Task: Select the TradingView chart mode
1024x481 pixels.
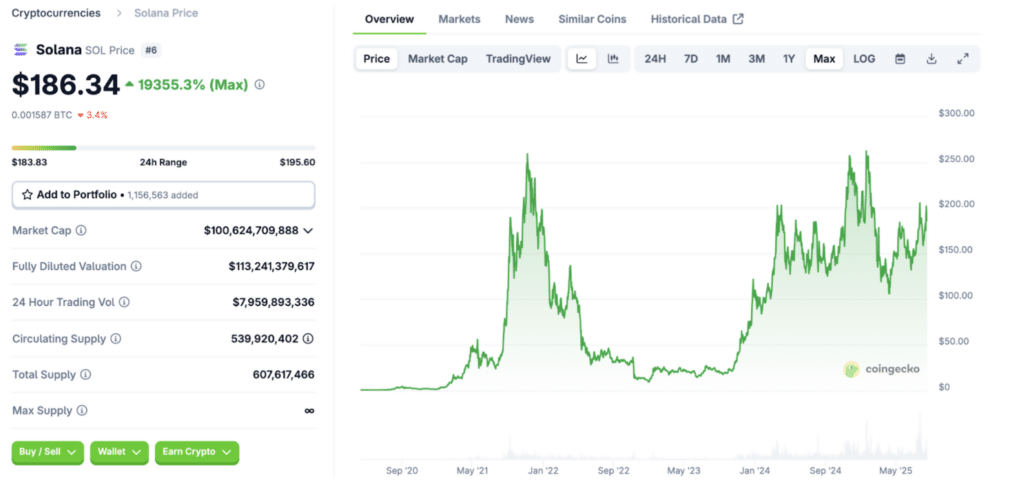Action: point(518,59)
